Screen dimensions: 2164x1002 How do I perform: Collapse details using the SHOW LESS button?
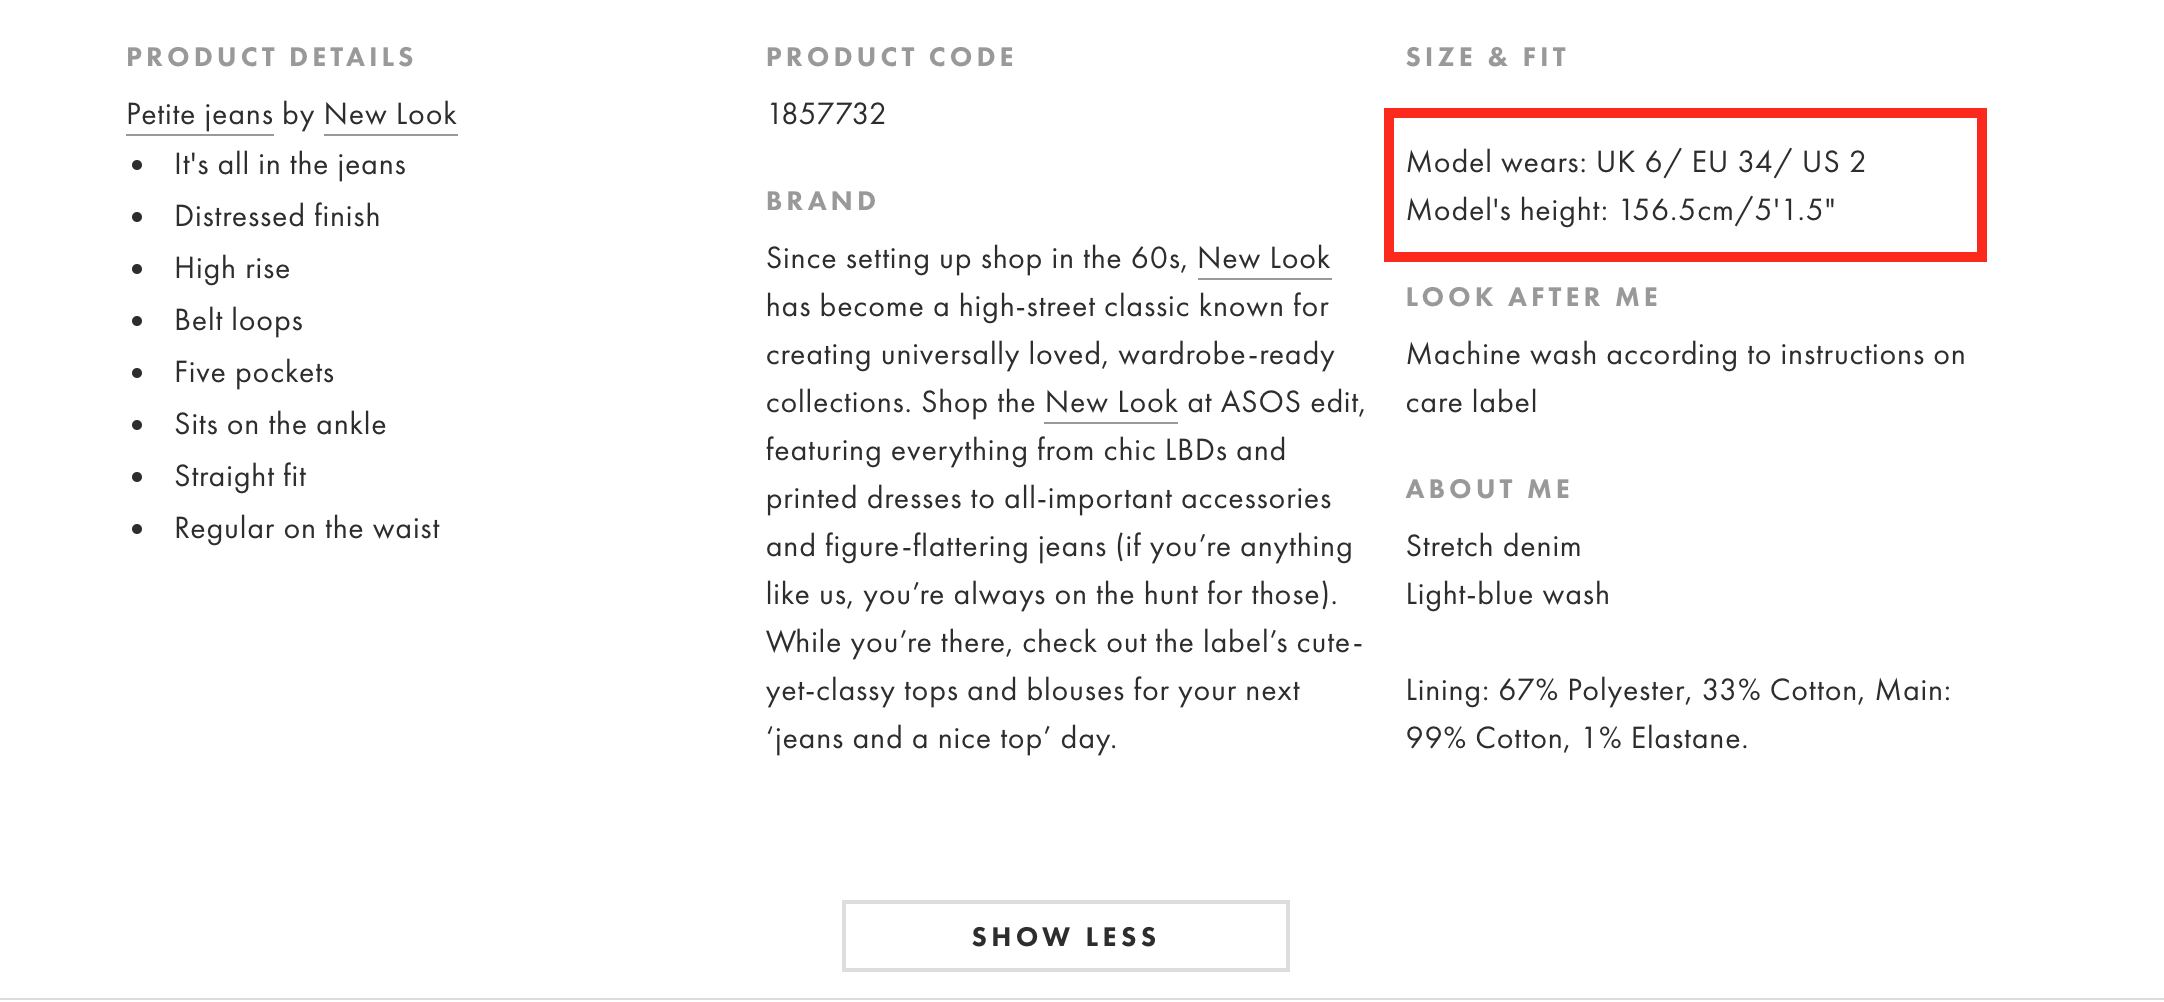coord(1063,936)
